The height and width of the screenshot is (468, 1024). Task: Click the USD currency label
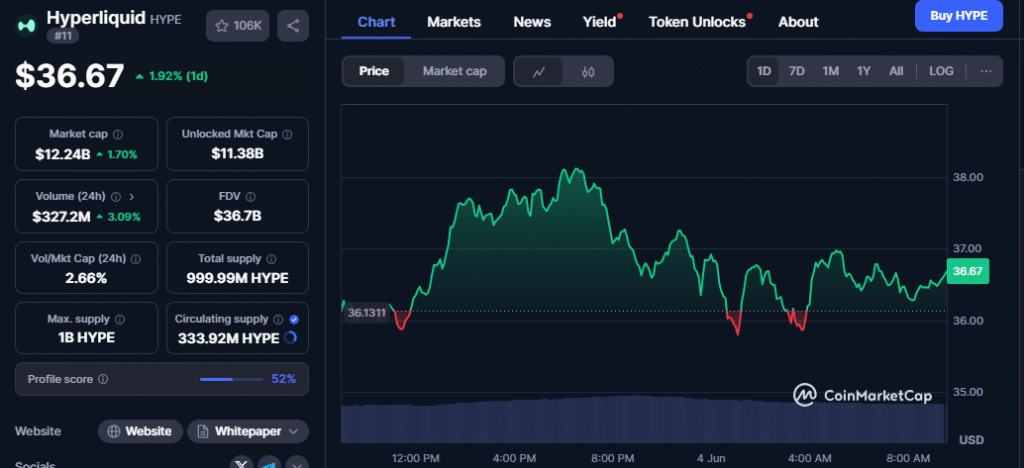pos(972,441)
